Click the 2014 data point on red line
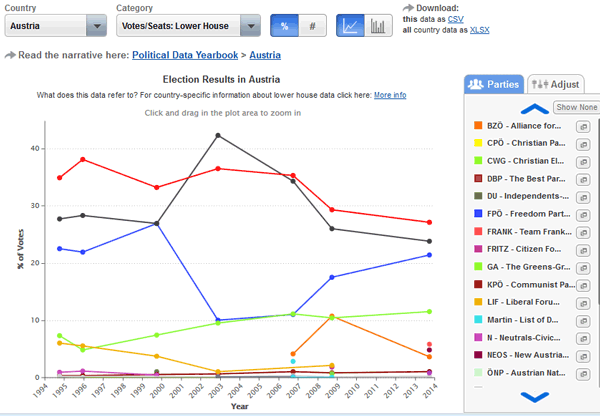 (x=429, y=222)
